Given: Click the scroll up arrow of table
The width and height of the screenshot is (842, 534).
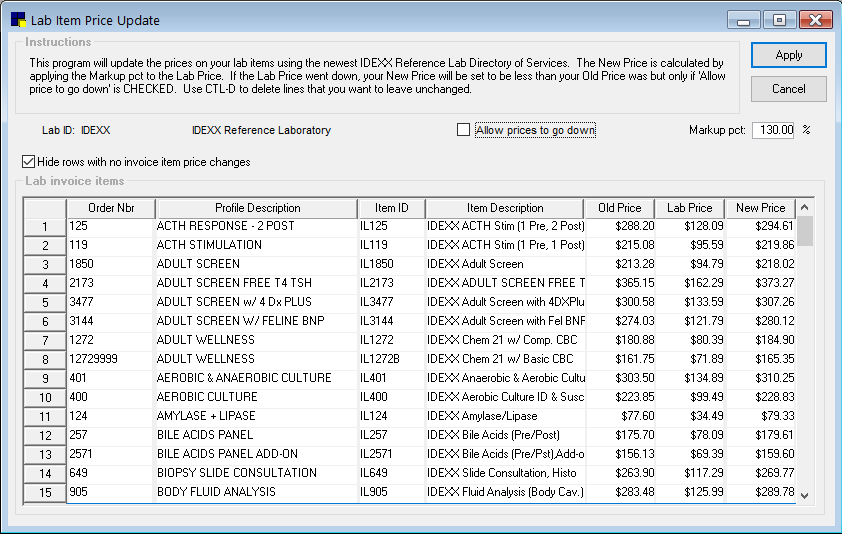Looking at the screenshot, I should (x=804, y=207).
